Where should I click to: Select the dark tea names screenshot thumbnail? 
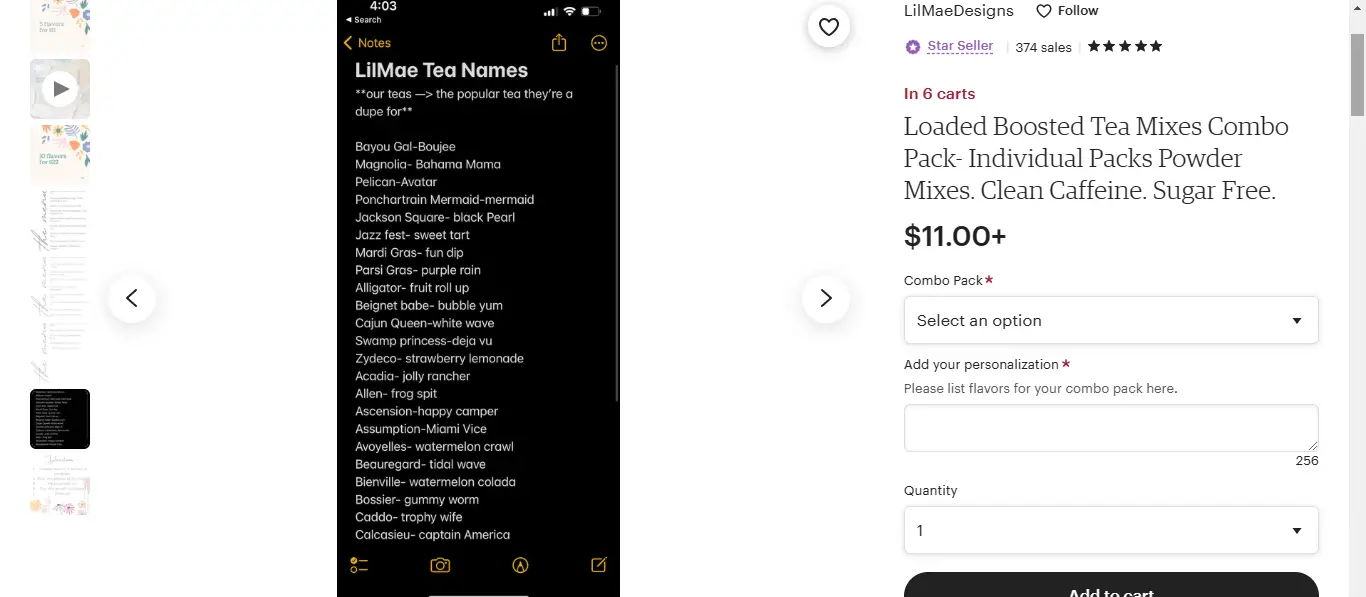coord(59,418)
